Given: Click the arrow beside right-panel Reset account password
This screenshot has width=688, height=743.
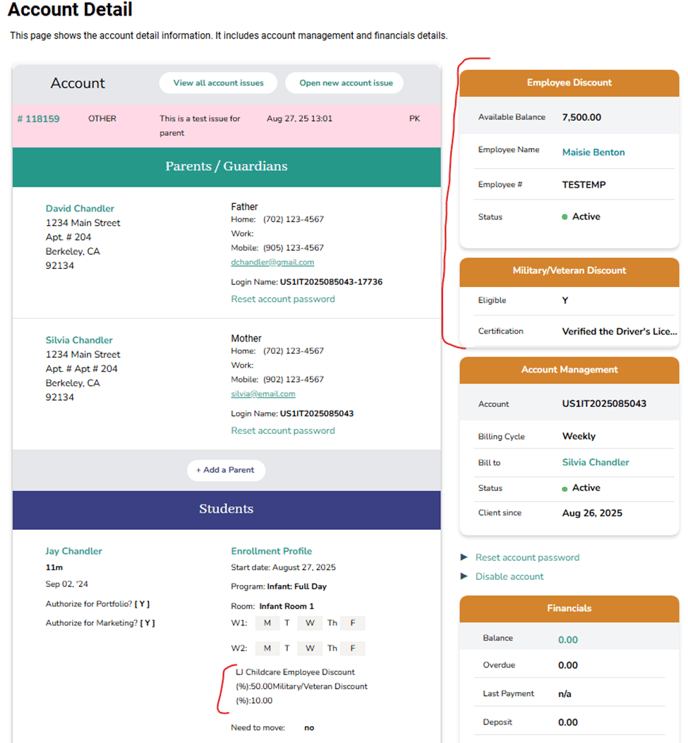Looking at the screenshot, I should click(464, 557).
